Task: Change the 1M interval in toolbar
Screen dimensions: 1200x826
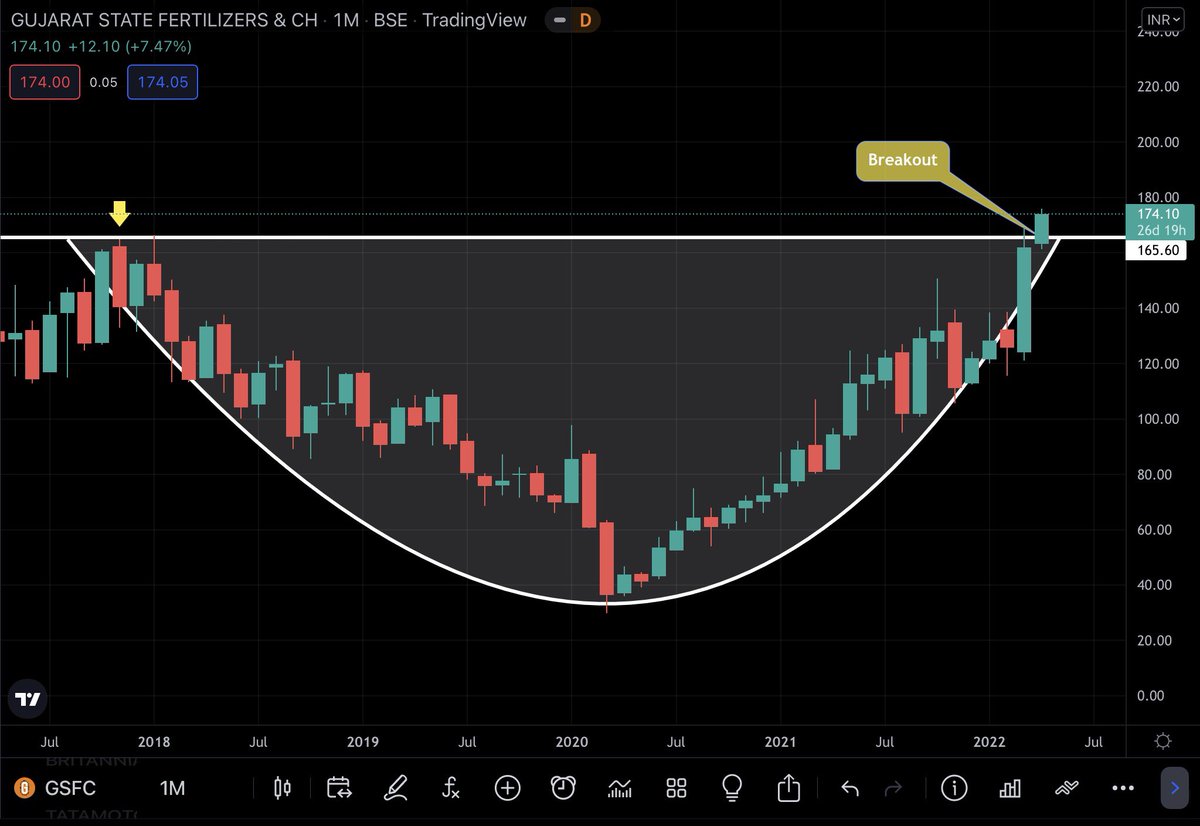Action: (172, 789)
